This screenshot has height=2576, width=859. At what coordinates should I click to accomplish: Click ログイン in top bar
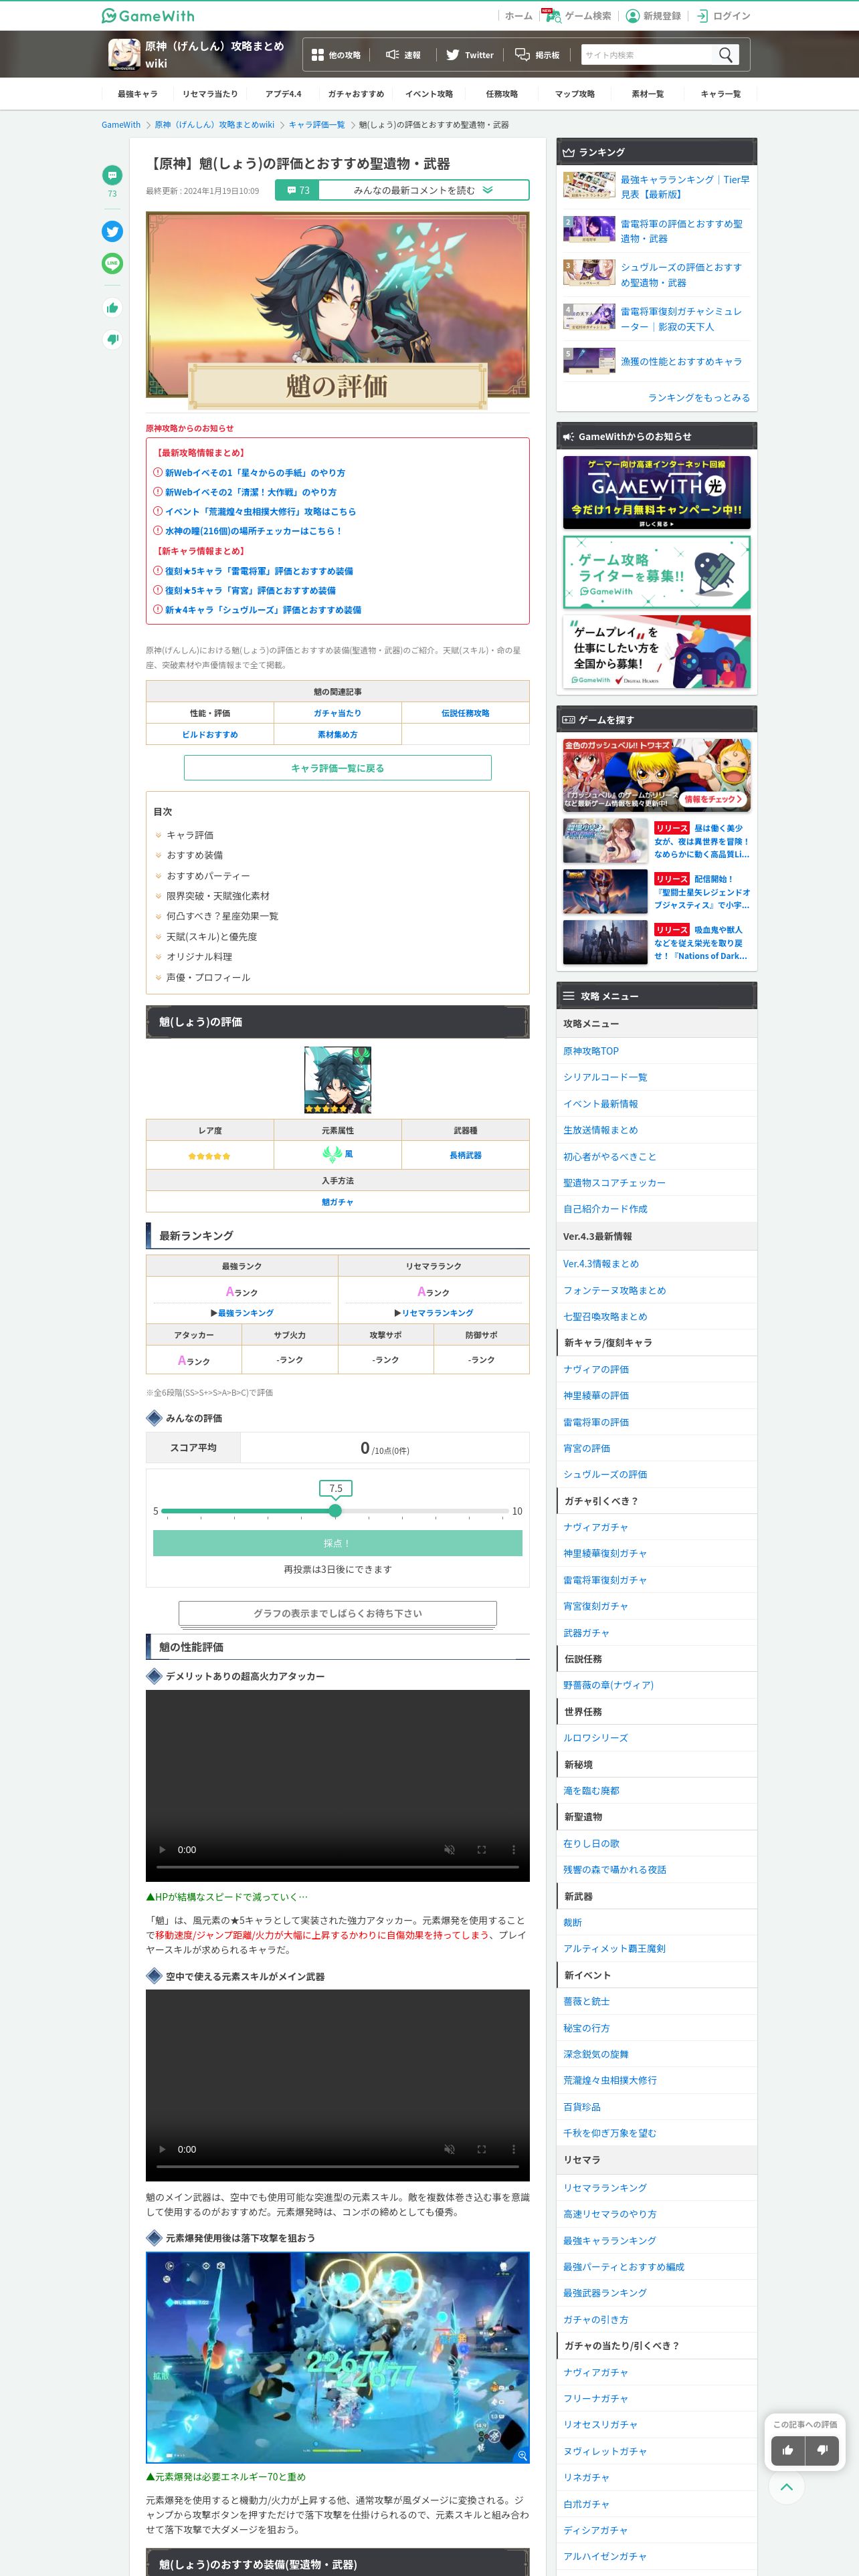723,16
